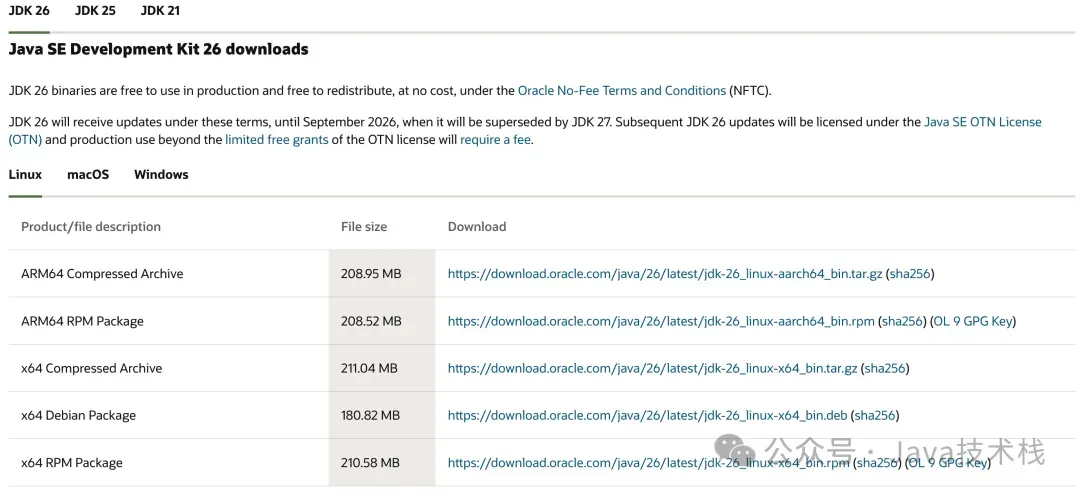The height and width of the screenshot is (495, 1080).
Task: Follow the require a fee link
Action: pyautogui.click(x=495, y=140)
